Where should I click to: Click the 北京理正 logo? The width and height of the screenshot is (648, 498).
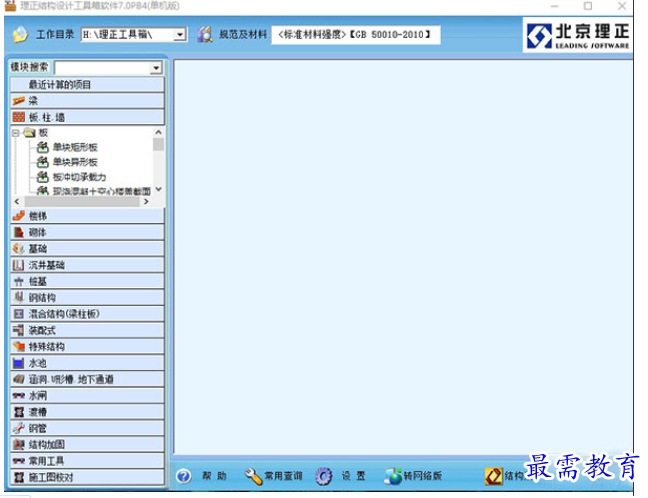pyautogui.click(x=578, y=36)
